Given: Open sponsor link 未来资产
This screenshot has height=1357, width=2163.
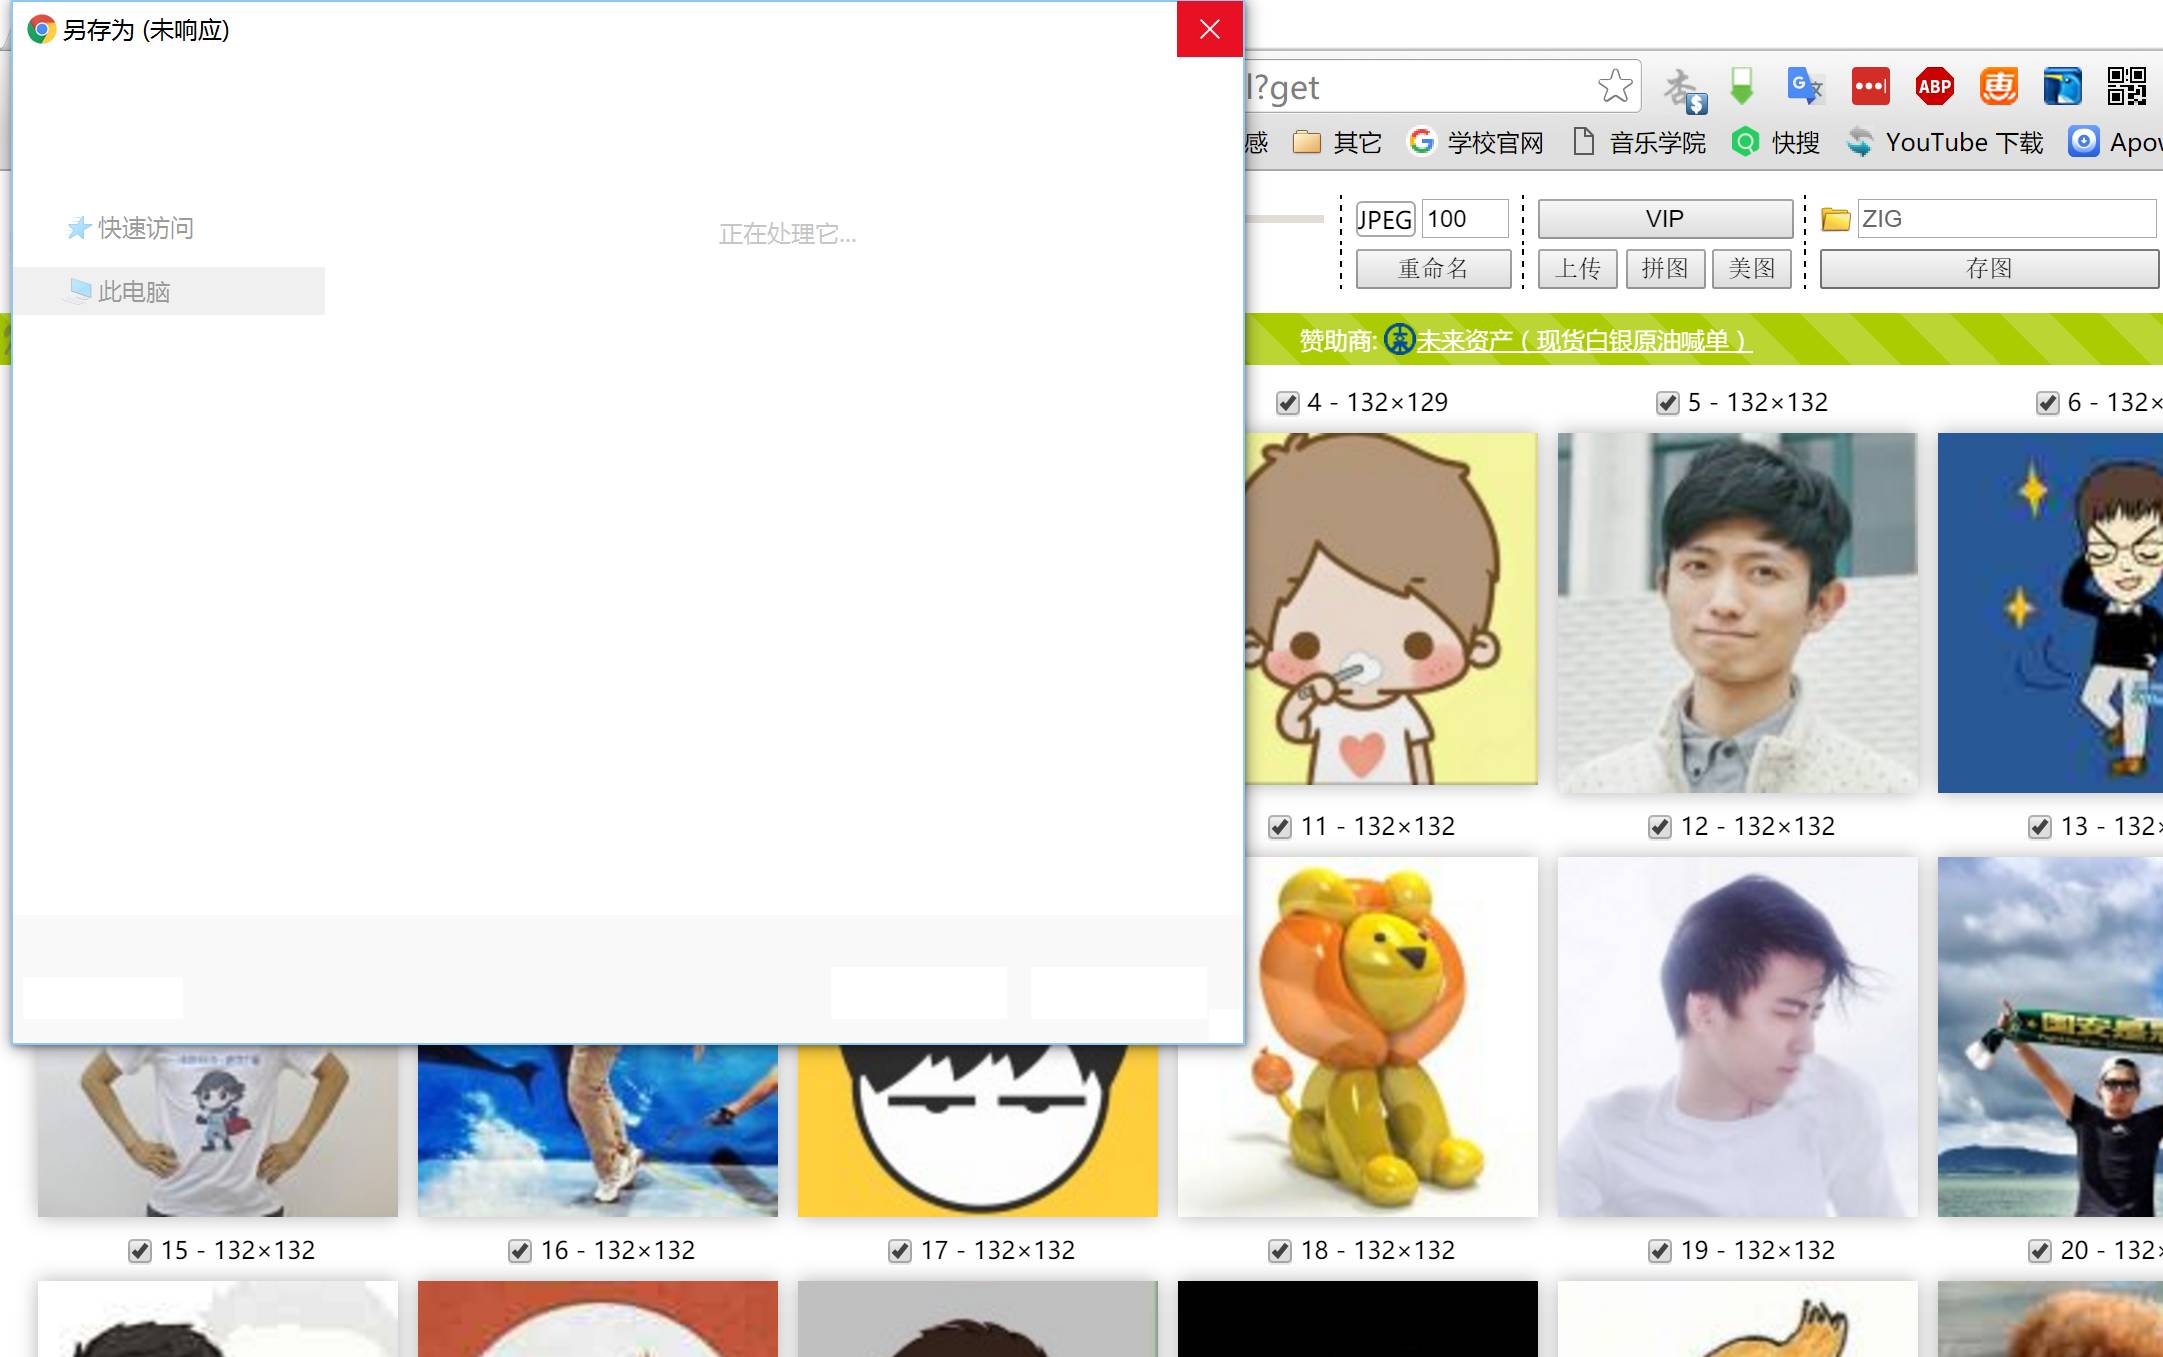Looking at the screenshot, I should (1583, 341).
